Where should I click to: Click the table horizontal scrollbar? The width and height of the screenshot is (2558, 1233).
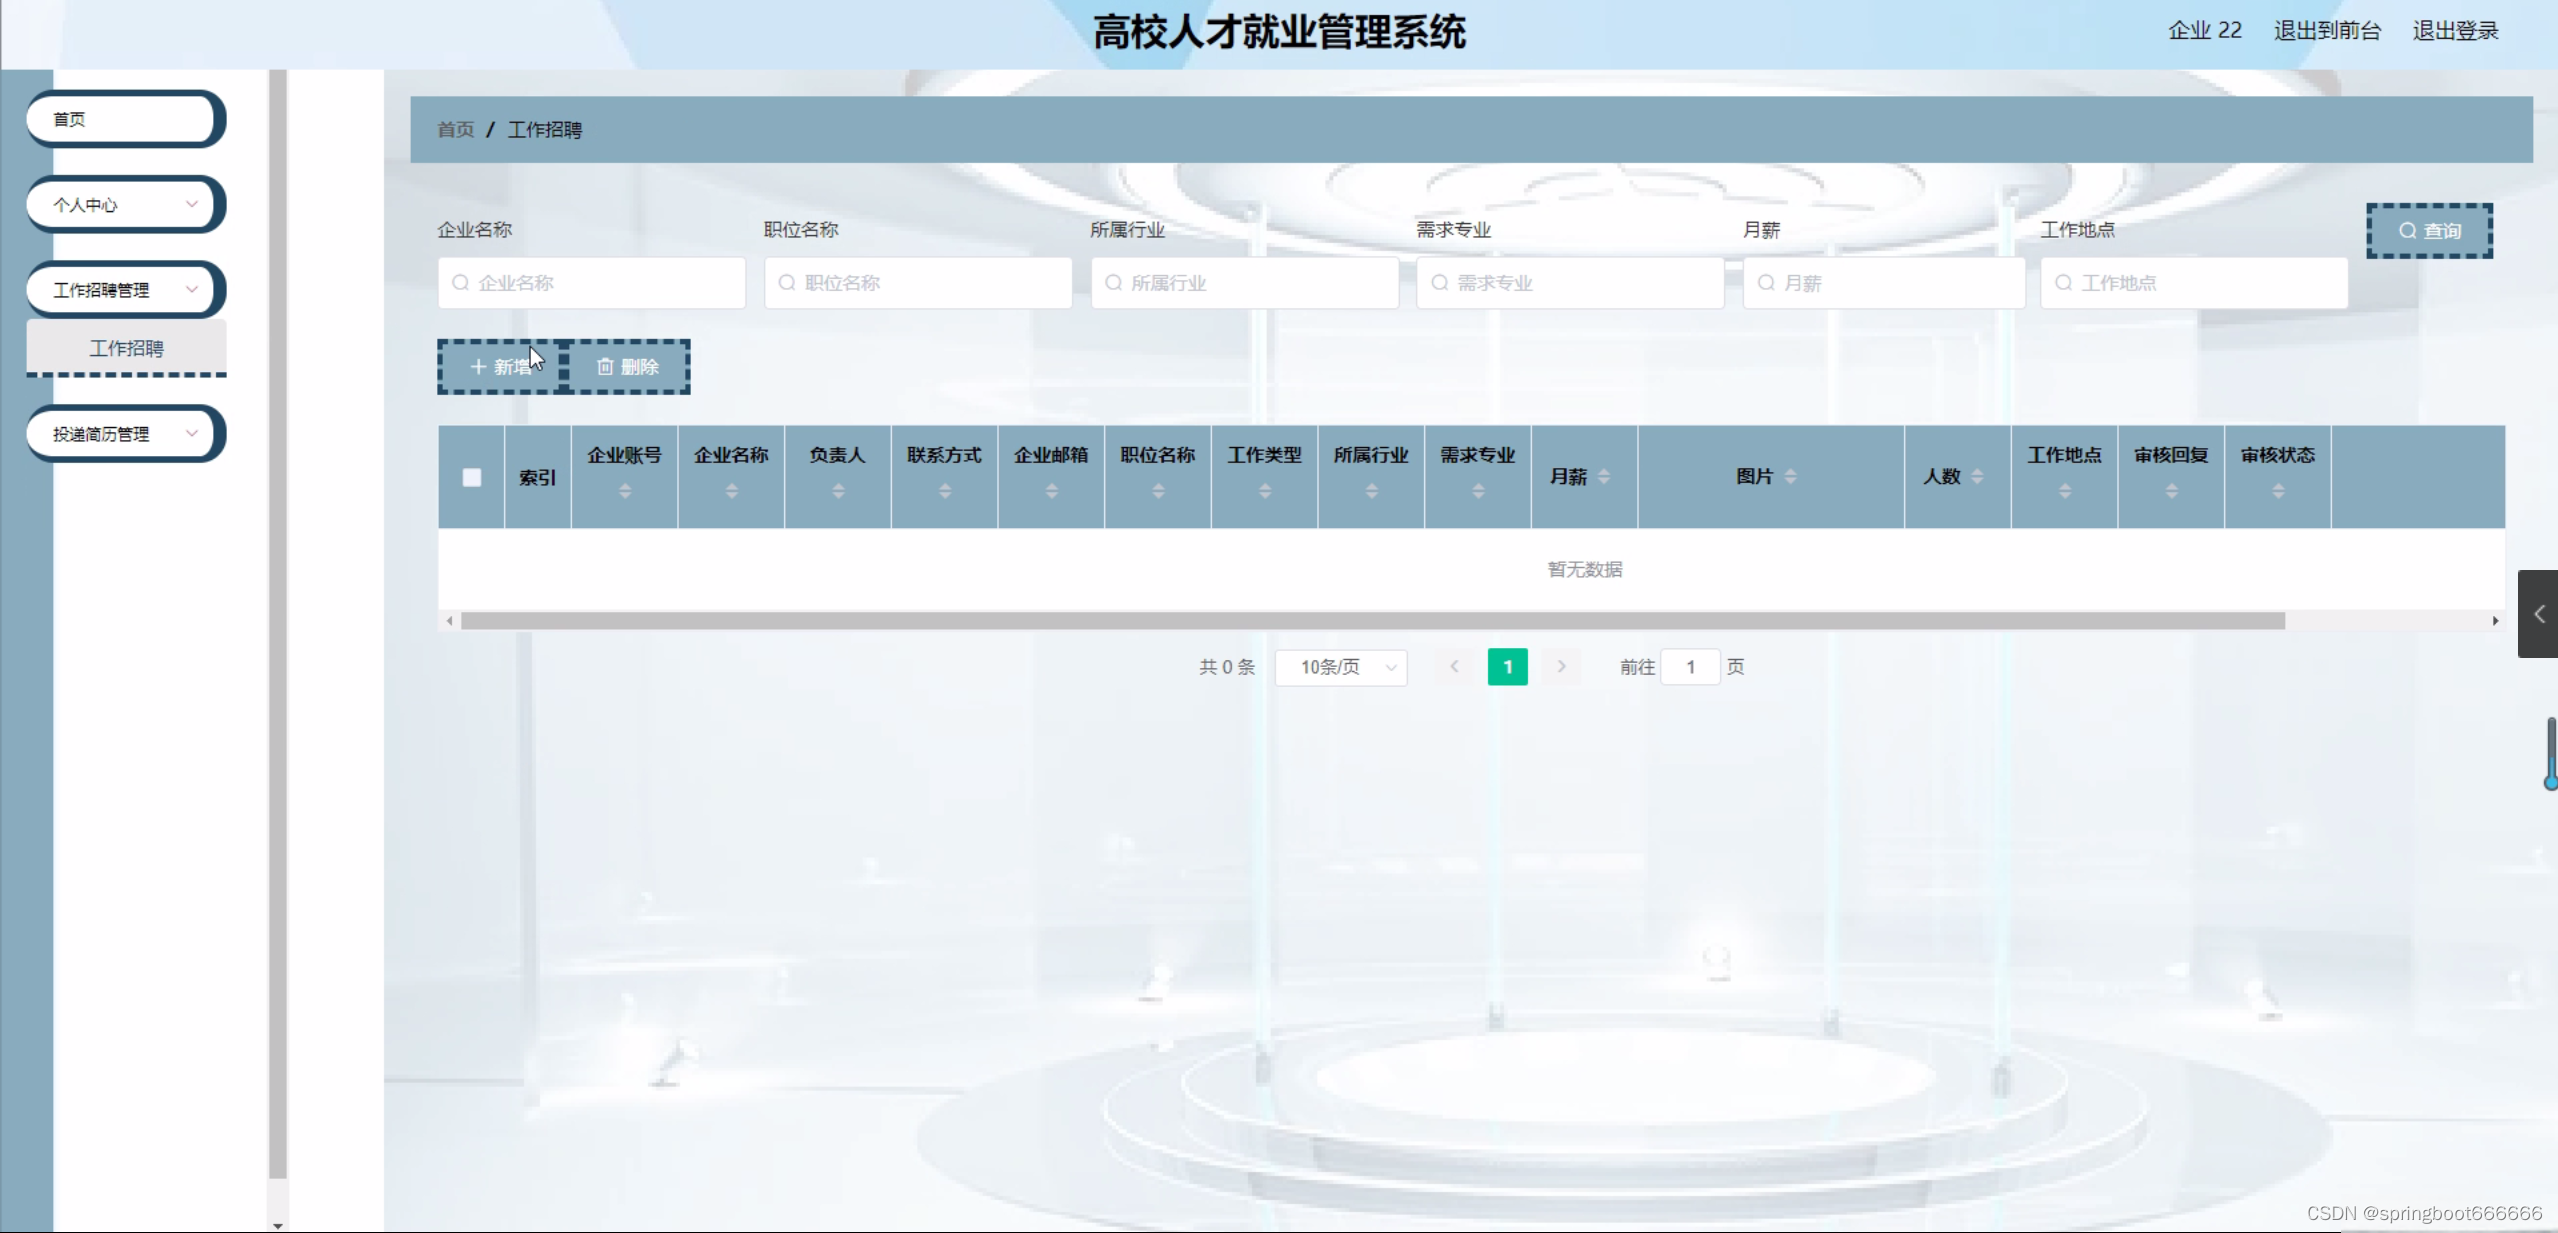point(1372,621)
